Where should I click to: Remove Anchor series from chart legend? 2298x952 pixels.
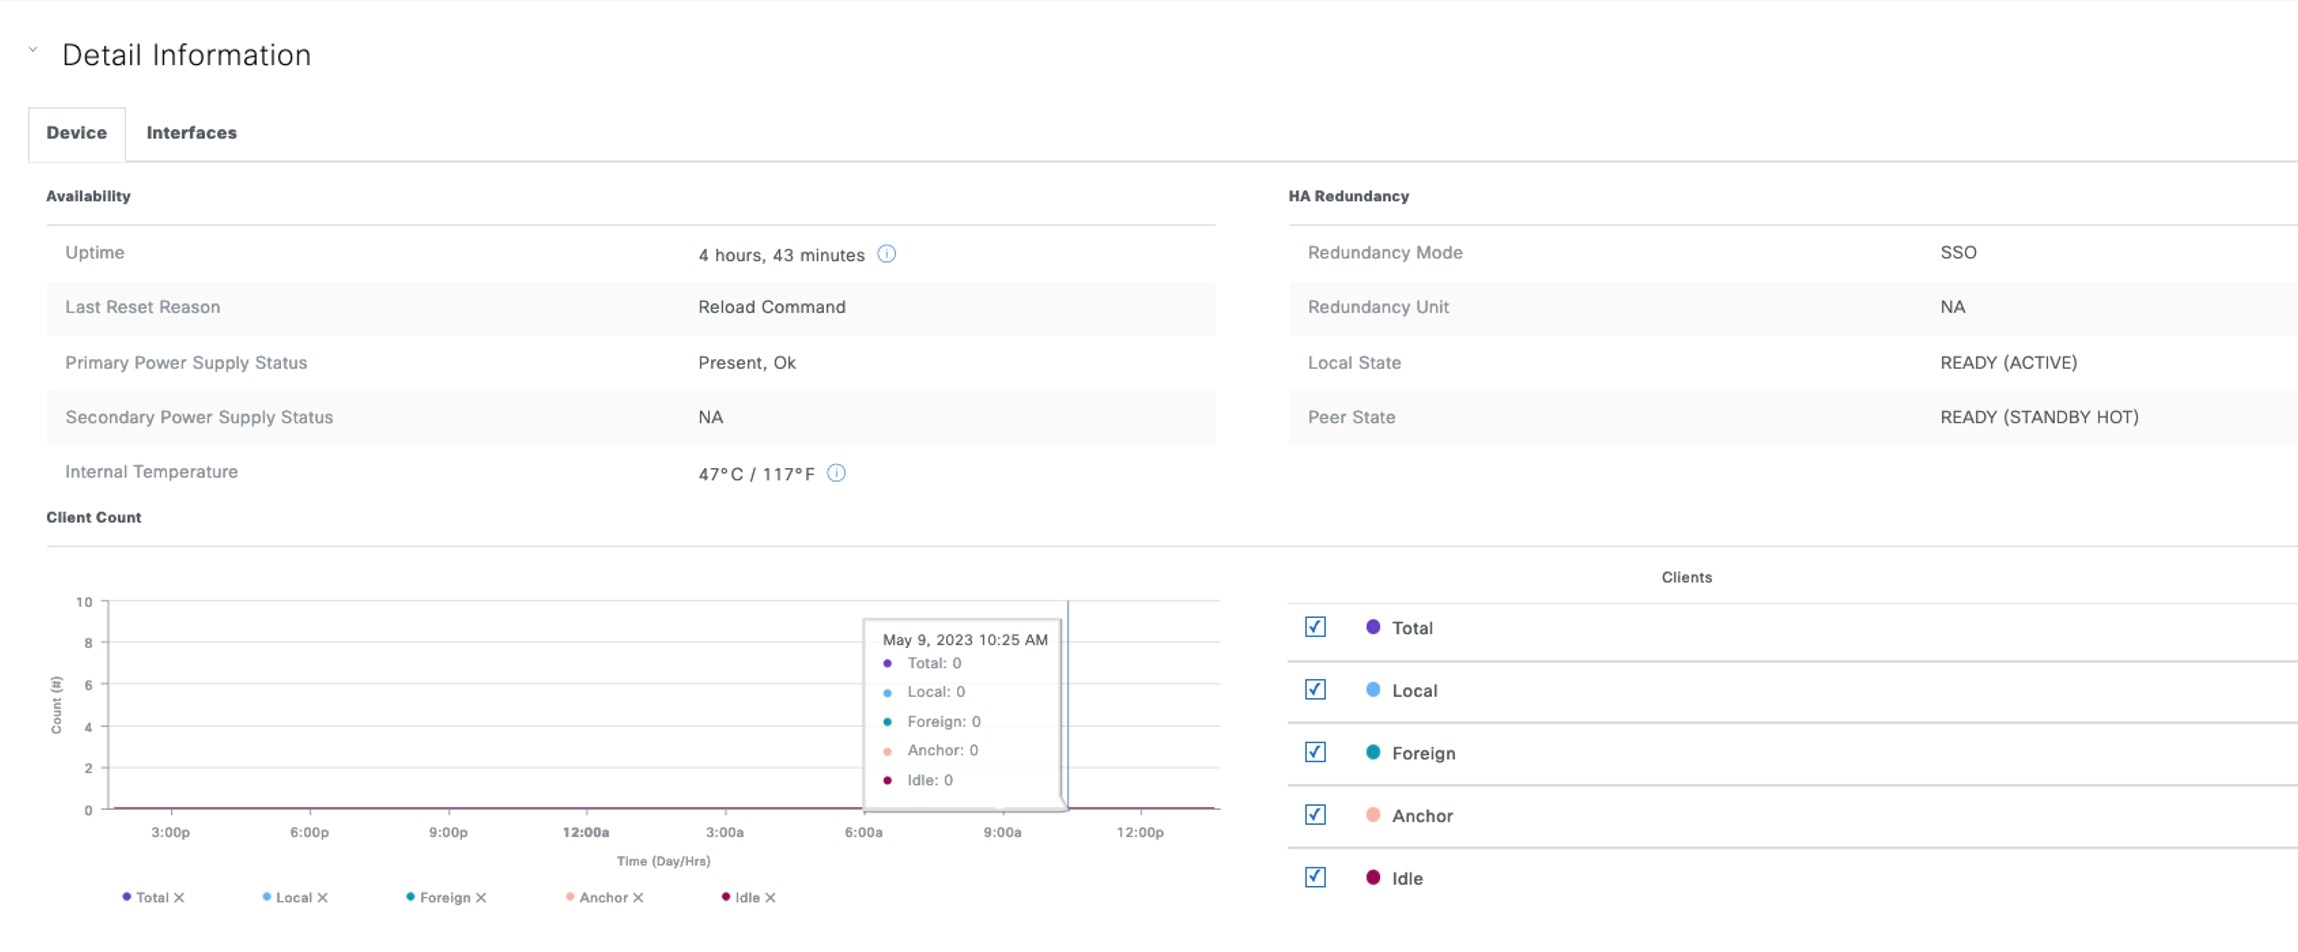tap(638, 898)
